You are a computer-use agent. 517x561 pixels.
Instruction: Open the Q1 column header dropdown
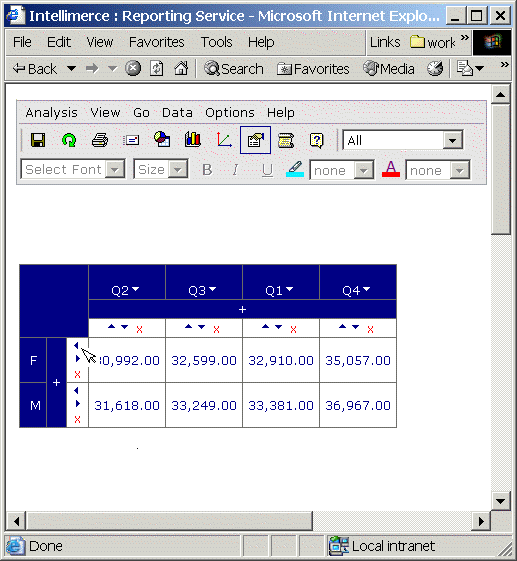[x=289, y=289]
